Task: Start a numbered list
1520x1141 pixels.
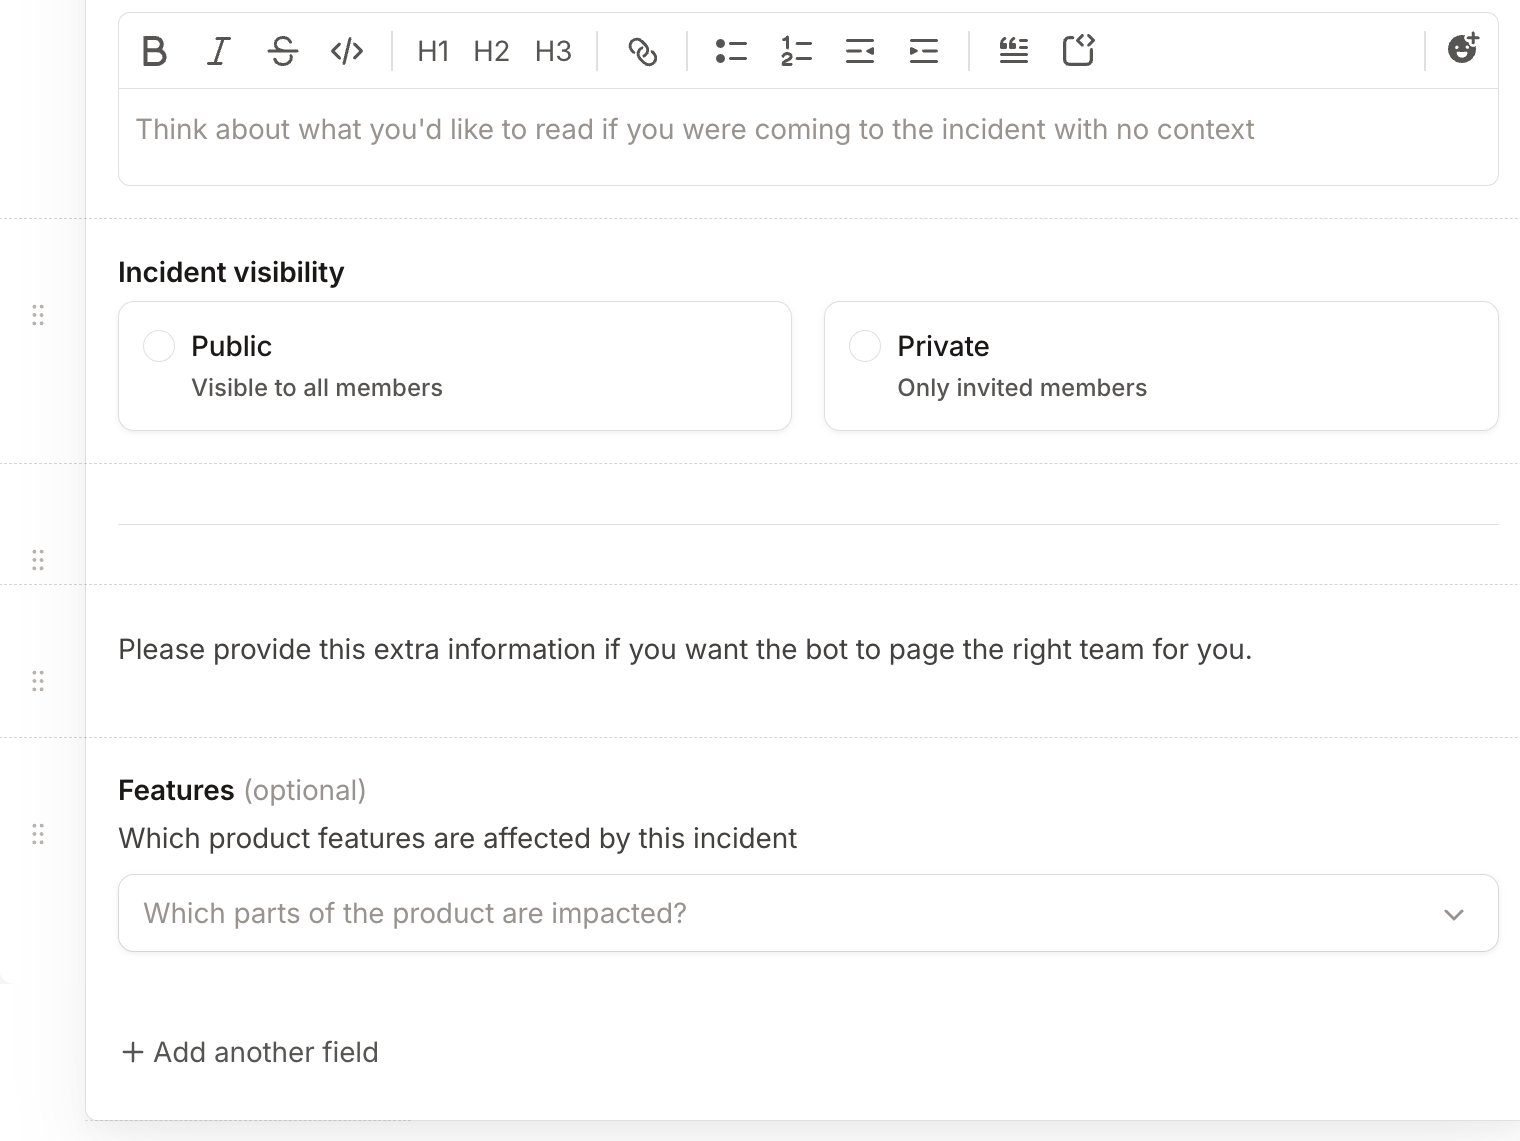Action: (796, 51)
